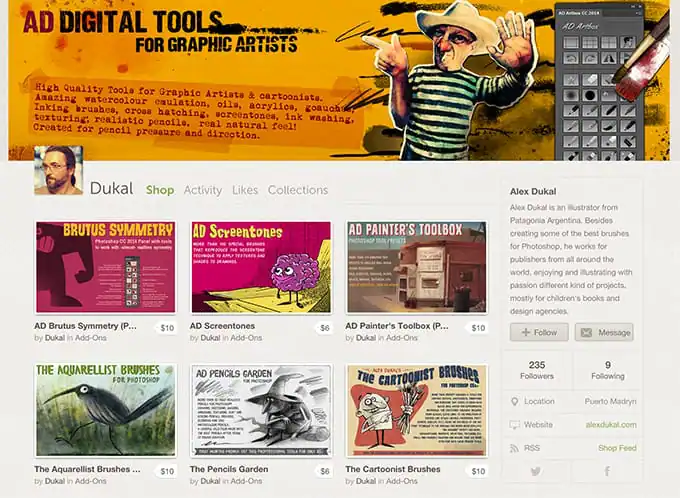Open the Aquarellist Brushes thumbnail

pos(105,410)
